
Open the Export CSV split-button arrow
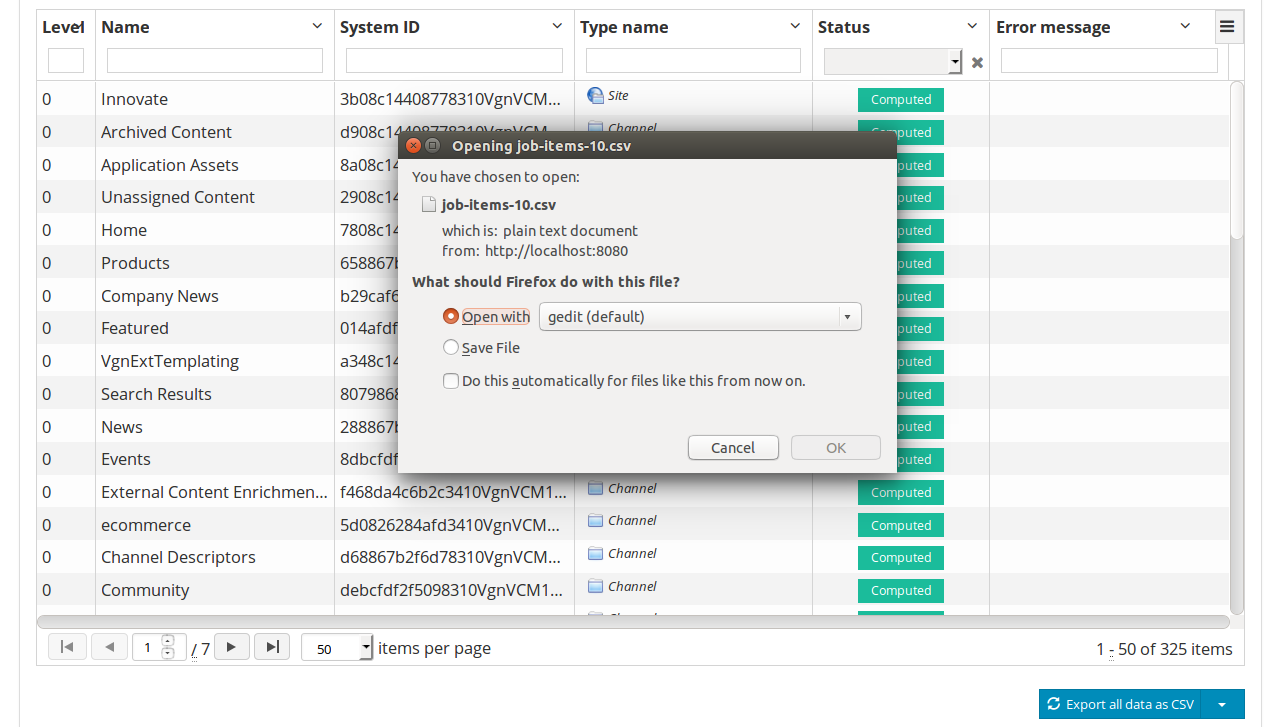pyautogui.click(x=1222, y=704)
